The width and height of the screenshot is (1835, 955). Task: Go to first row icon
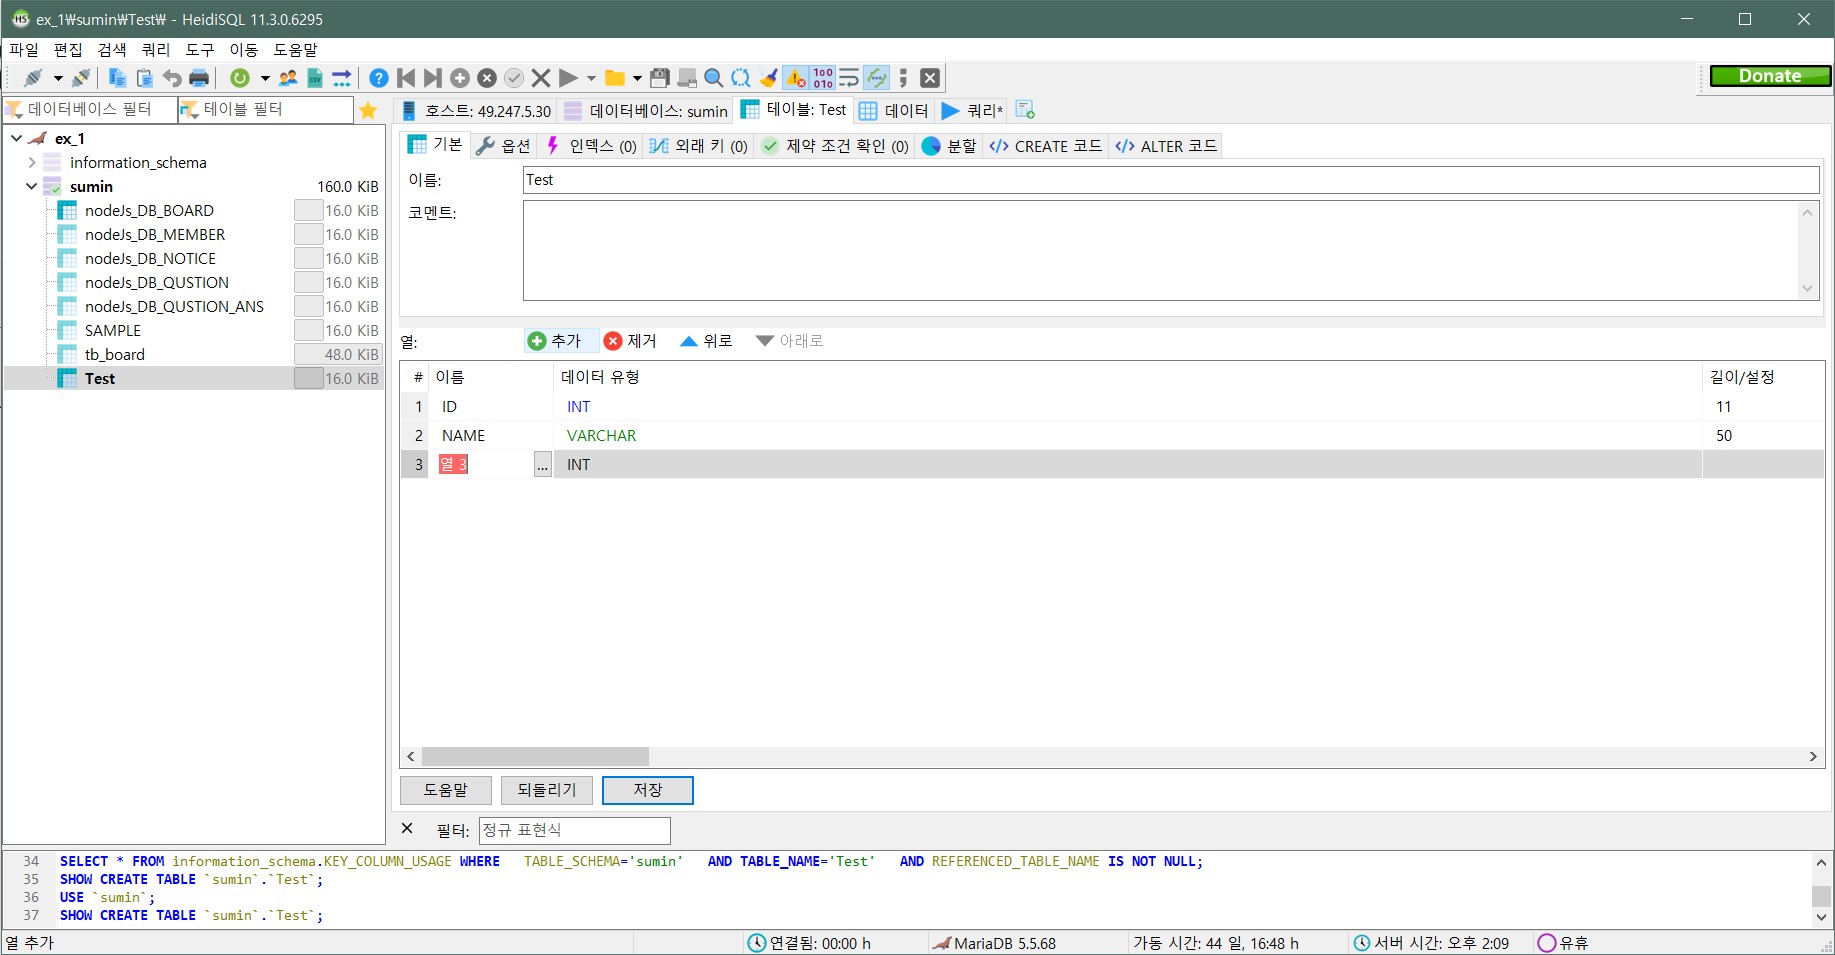click(406, 78)
